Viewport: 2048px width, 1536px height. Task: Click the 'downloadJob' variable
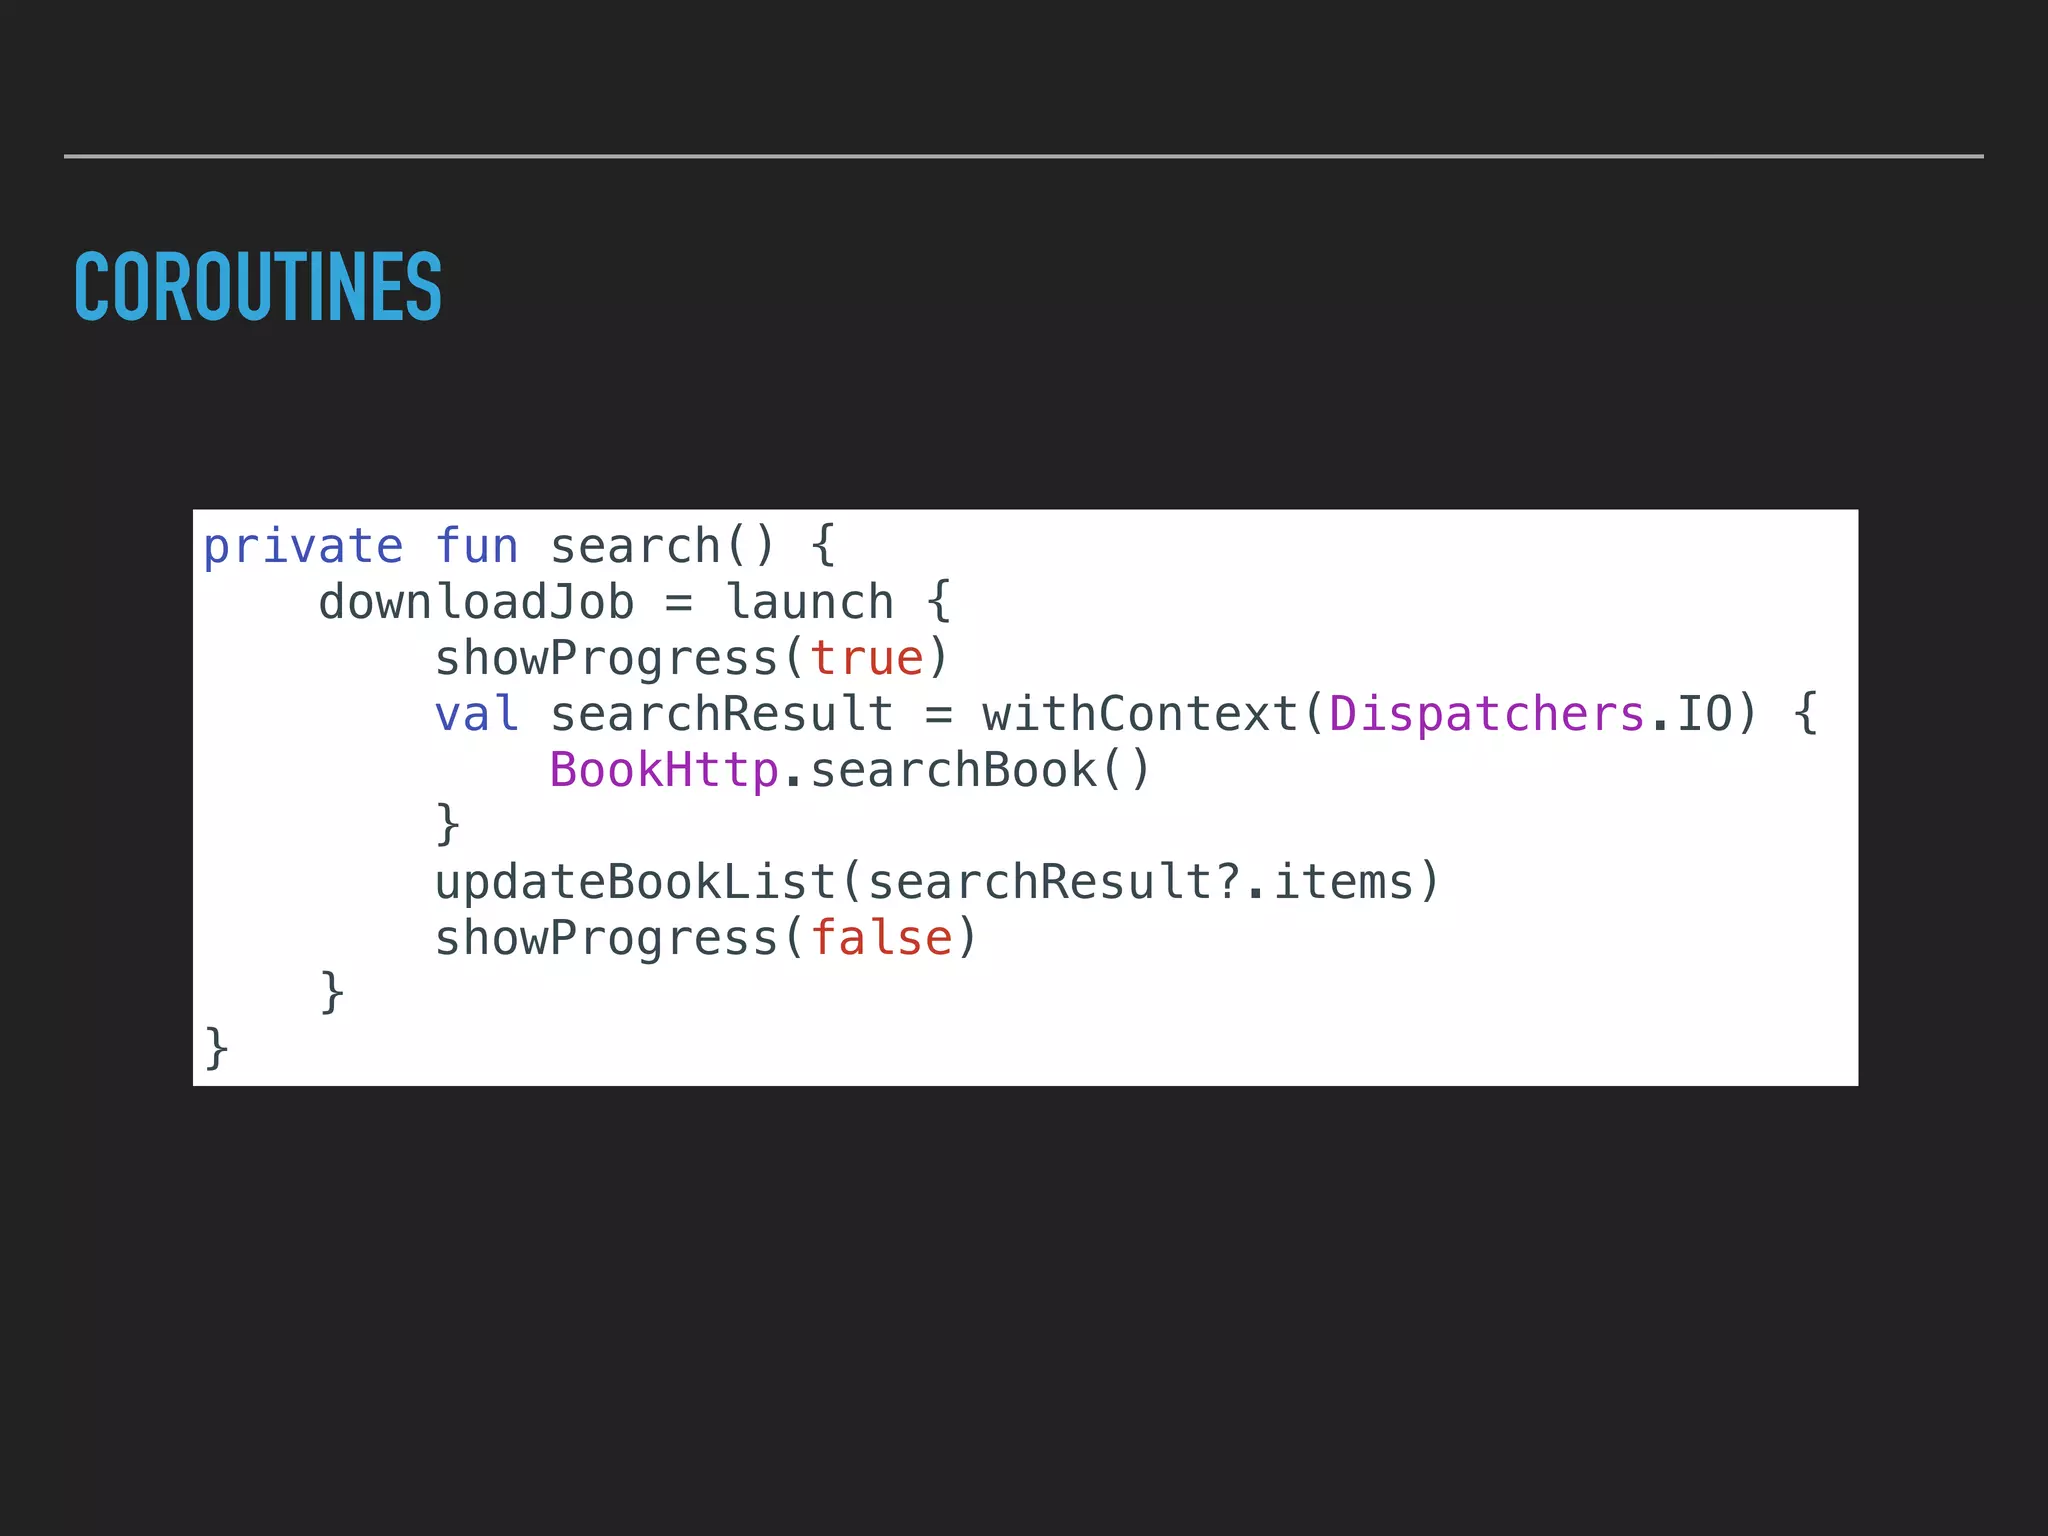476,603
